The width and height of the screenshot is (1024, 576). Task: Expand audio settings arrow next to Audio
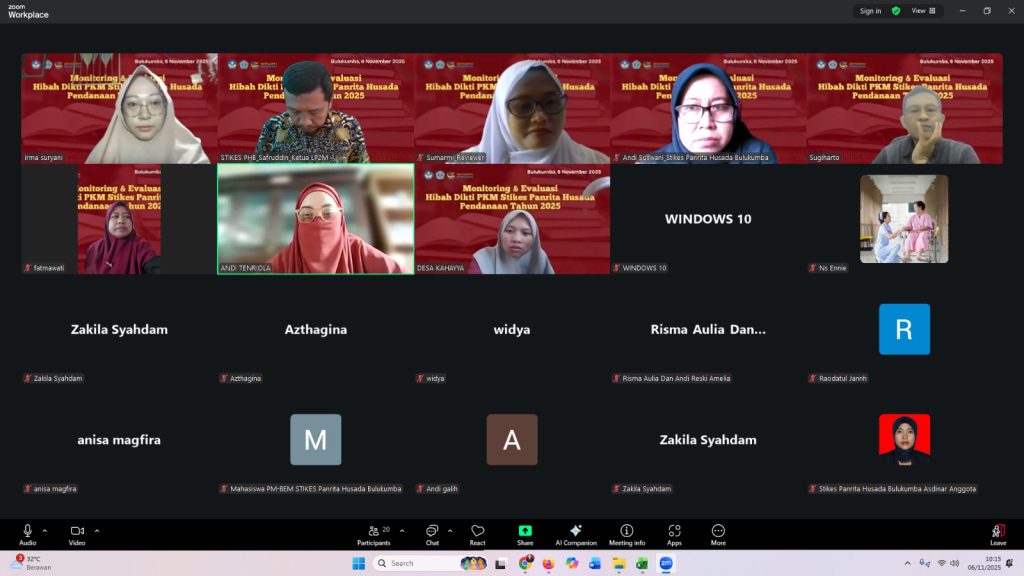(47, 530)
